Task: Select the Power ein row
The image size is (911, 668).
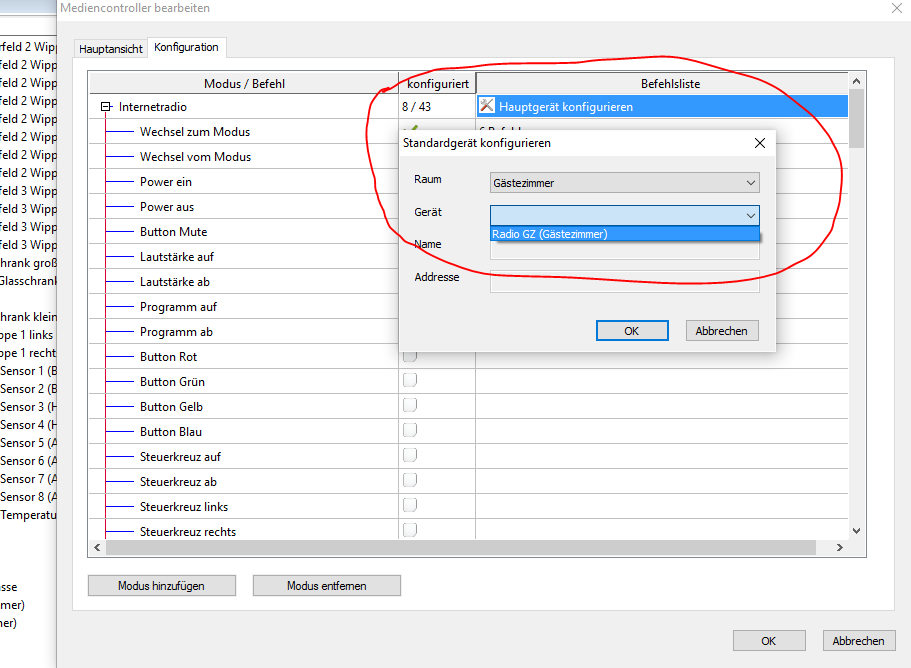Action: 166,182
